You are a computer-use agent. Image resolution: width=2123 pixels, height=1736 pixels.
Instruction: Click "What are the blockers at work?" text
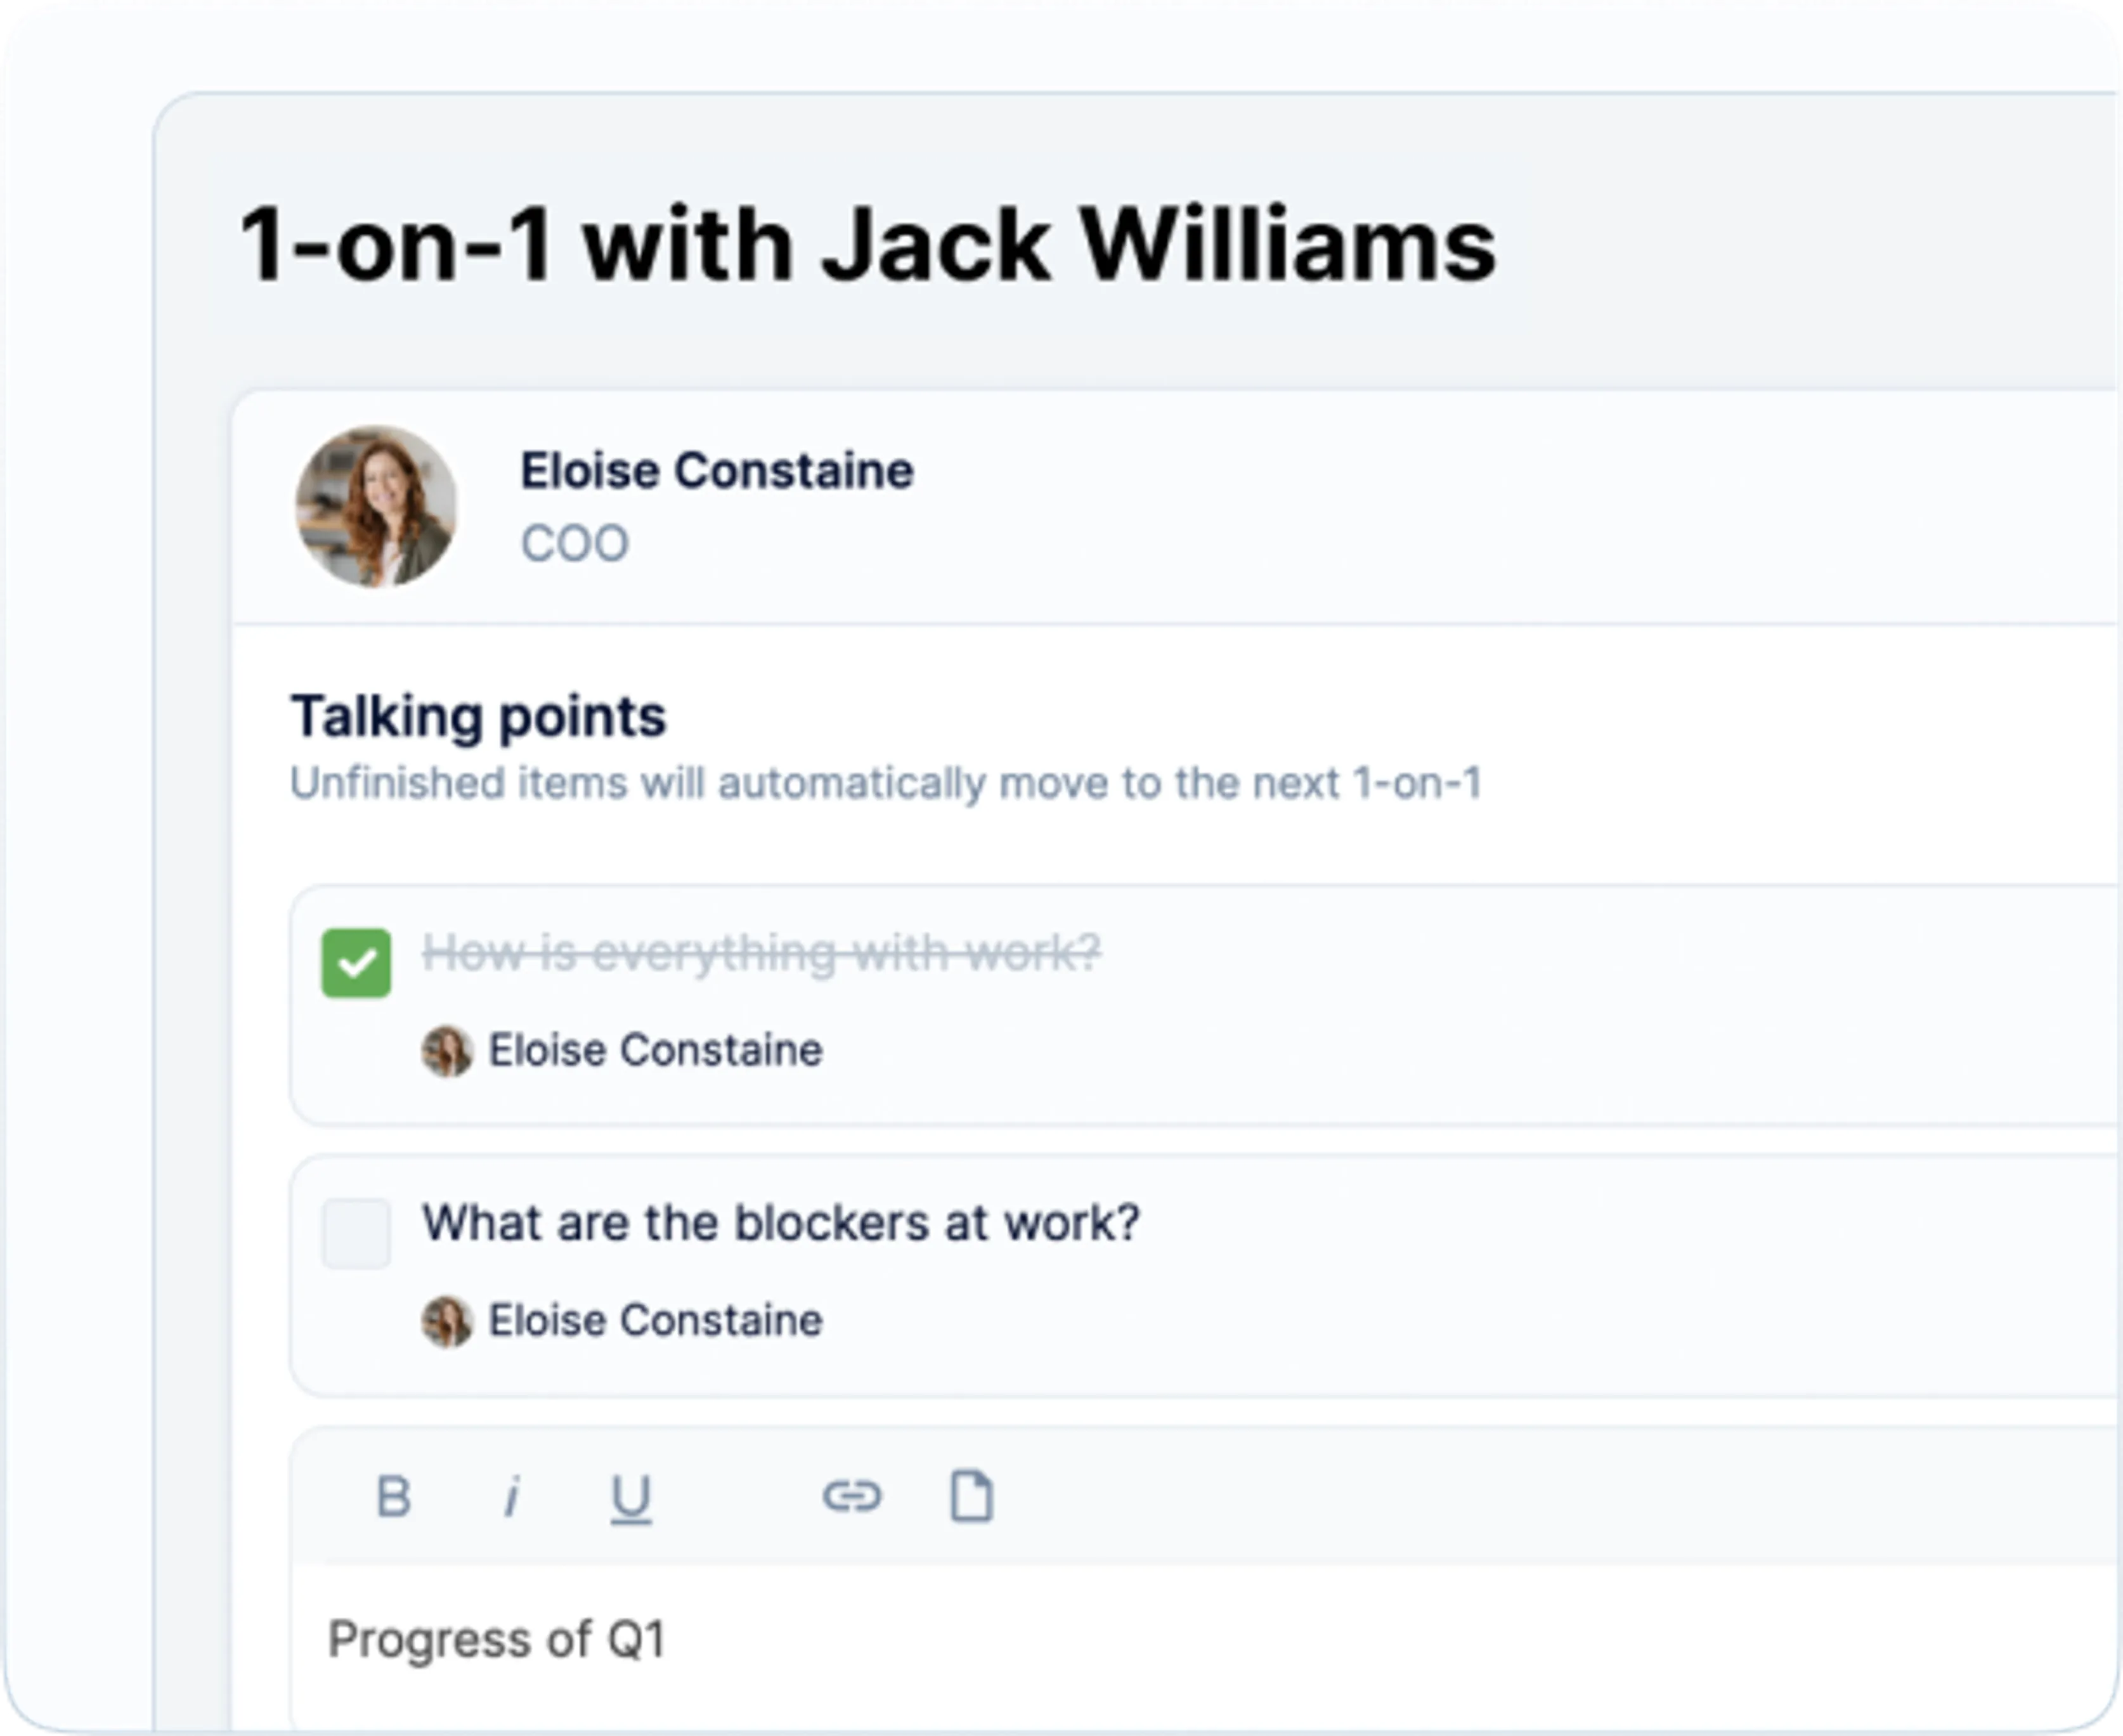(780, 1222)
